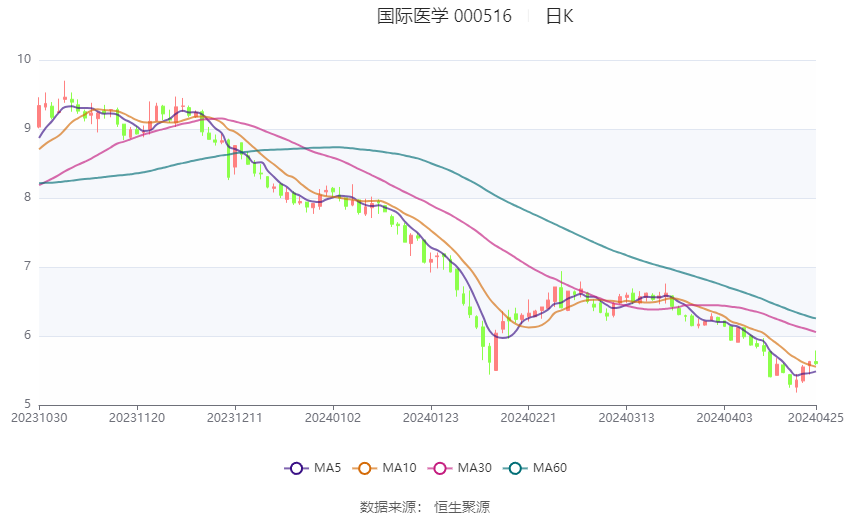This screenshot has width=850, height=517.
Task: Click the orange MA10 legend circle icon
Action: [364, 468]
